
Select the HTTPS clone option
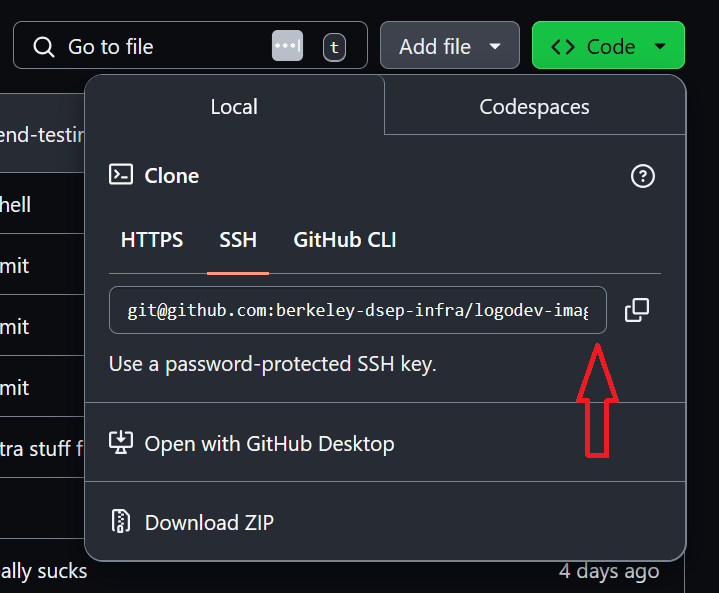click(x=152, y=240)
